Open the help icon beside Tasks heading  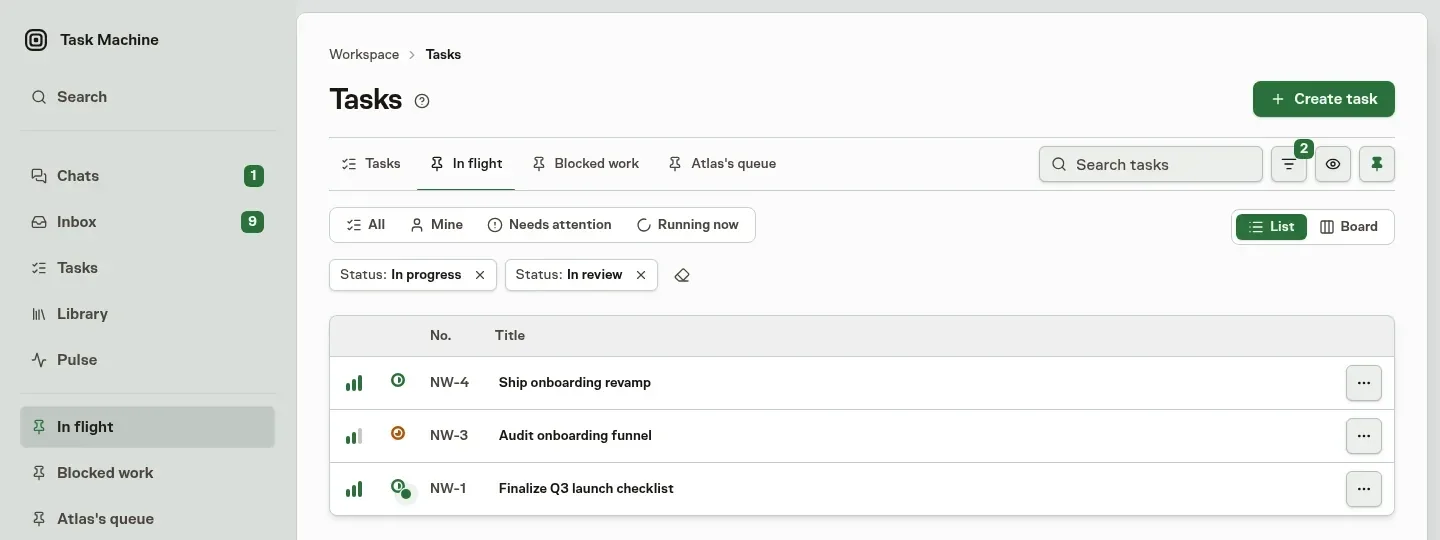click(x=422, y=101)
